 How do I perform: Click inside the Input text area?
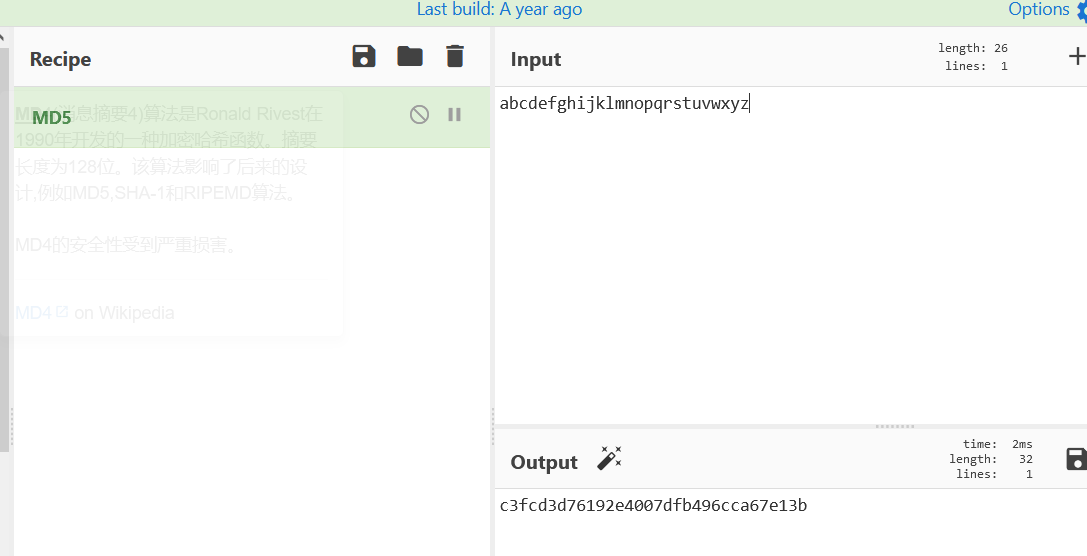point(791,254)
